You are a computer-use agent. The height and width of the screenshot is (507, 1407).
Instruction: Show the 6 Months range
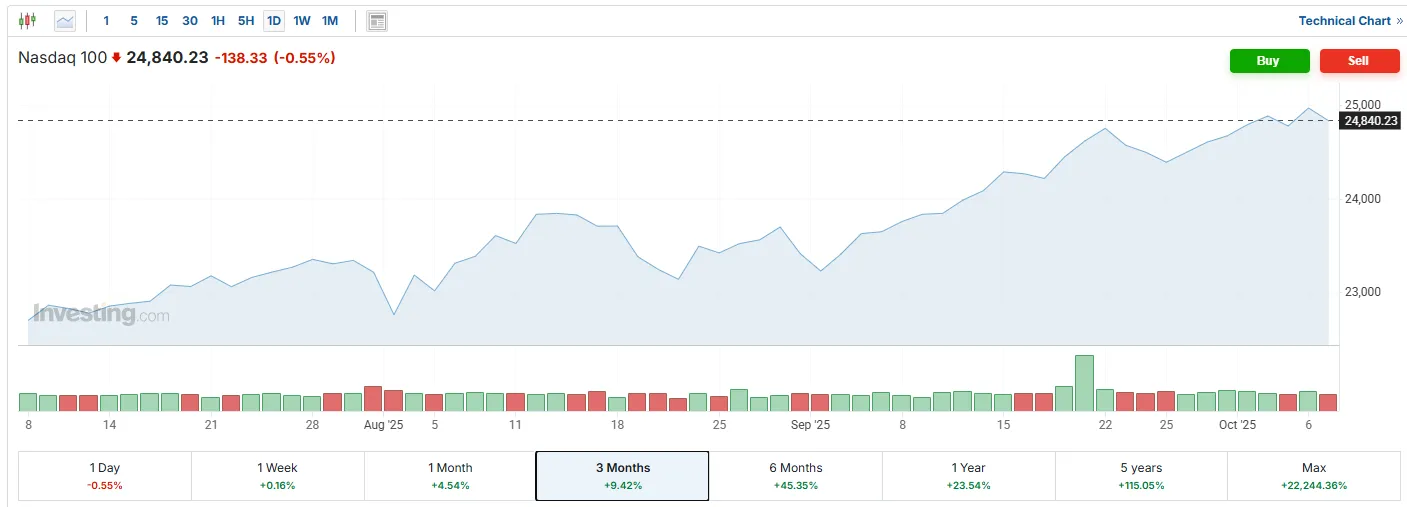click(x=795, y=476)
